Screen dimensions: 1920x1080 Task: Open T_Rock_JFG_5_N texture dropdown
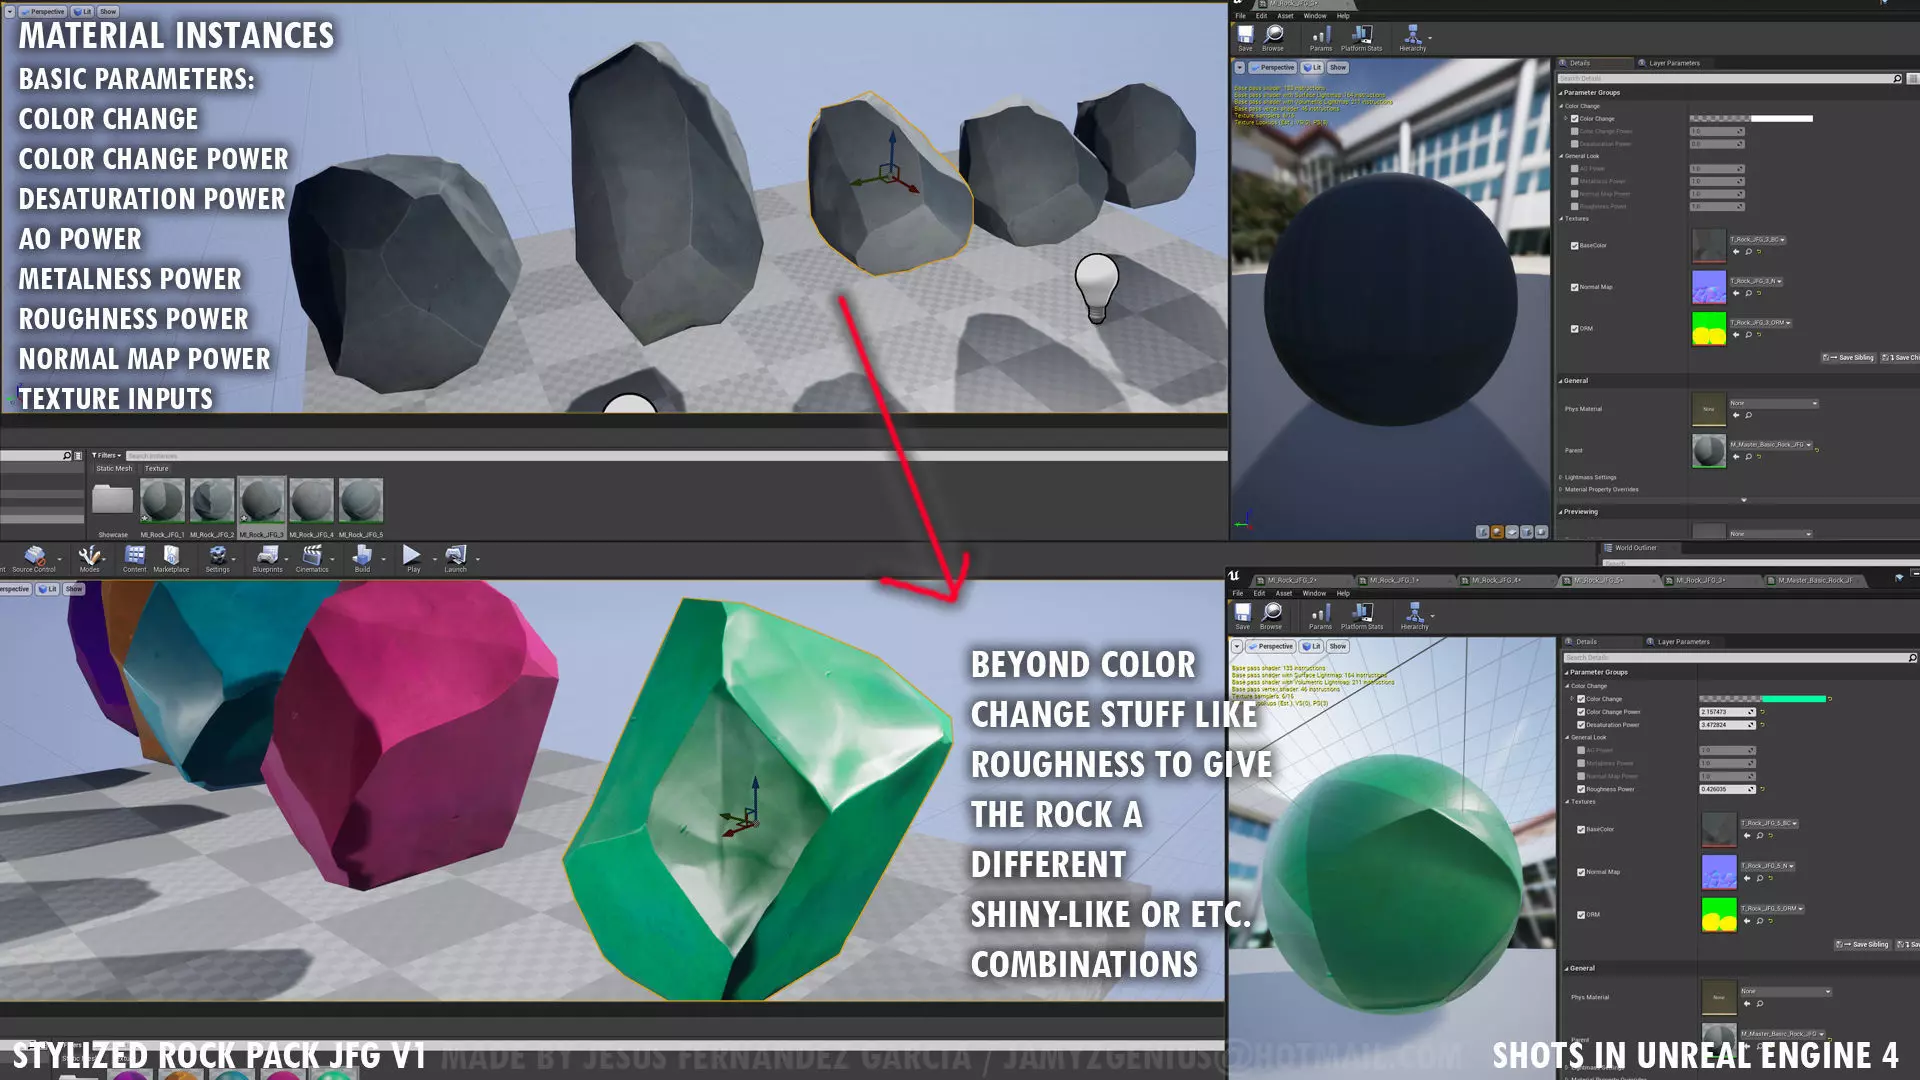1768,866
